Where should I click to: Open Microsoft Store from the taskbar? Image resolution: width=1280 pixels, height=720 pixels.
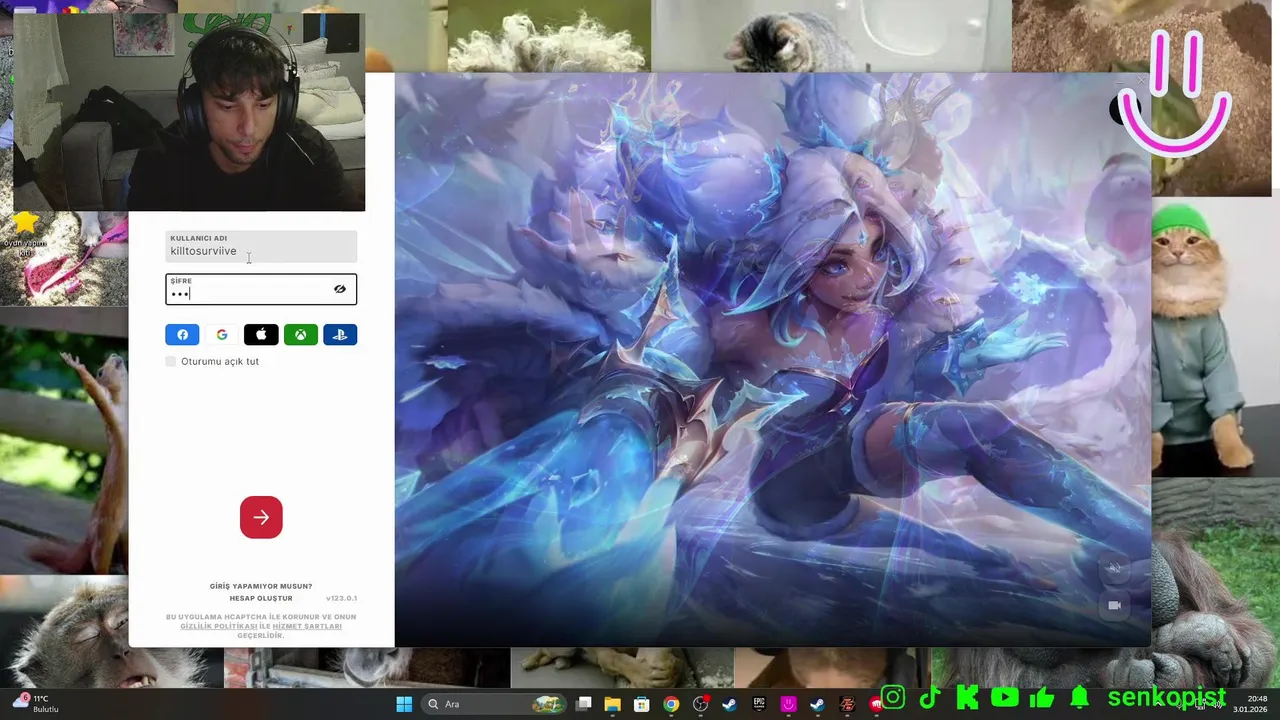642,704
